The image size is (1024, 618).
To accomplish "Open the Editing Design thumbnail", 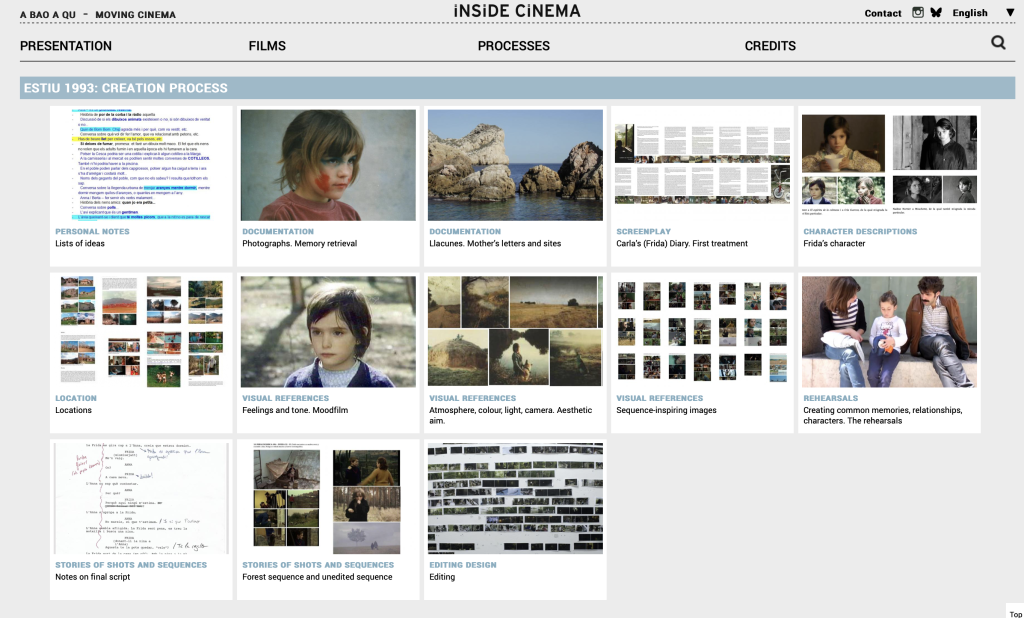I will pyautogui.click(x=514, y=498).
